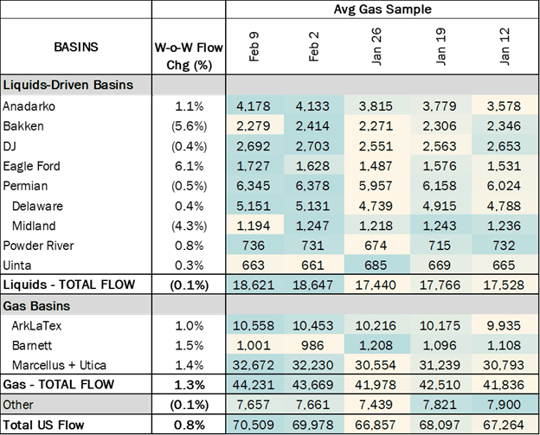Screen dimensions: 540x435
Task: Select Marcellus + Utica Feb 9 value 32,672
Action: click(253, 365)
